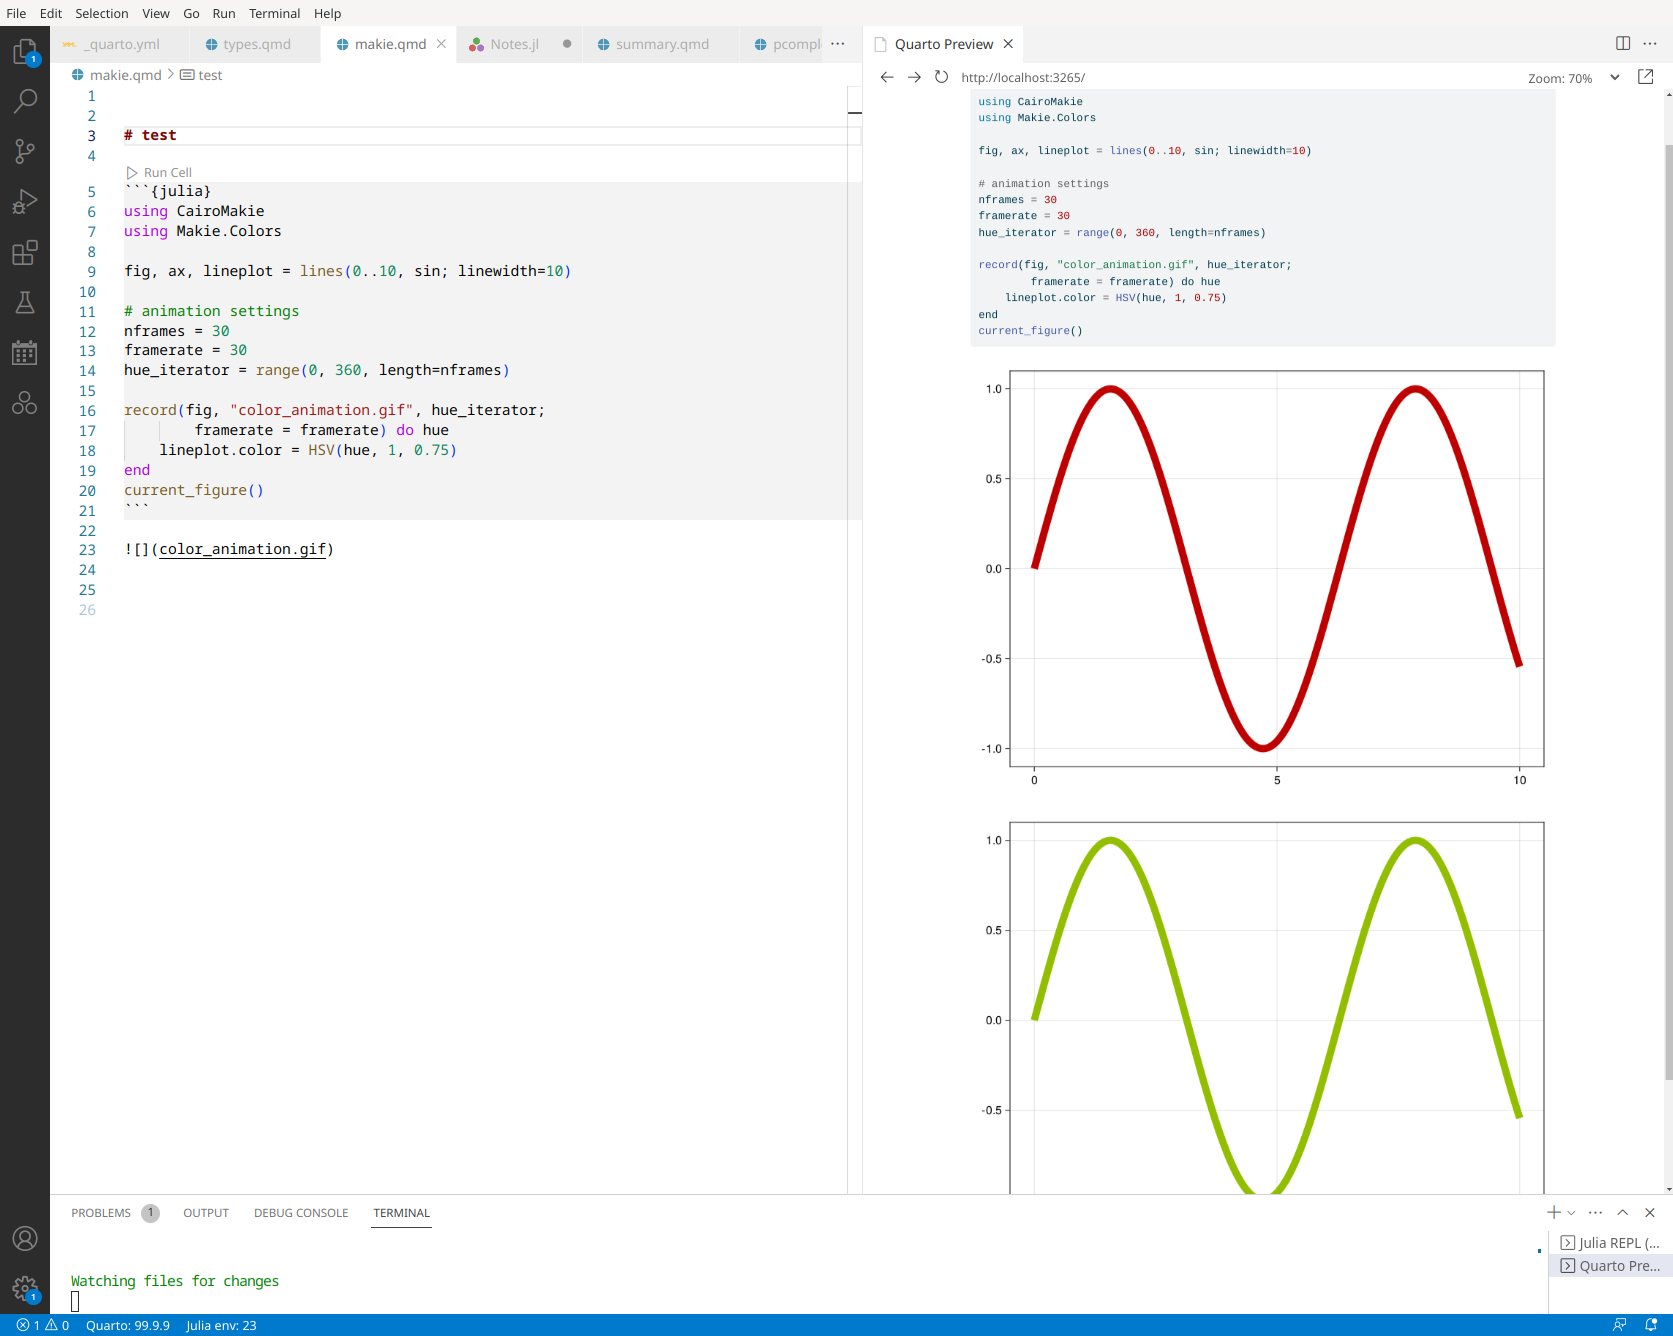Close the bottom panel
Viewport: 1673px width, 1336px height.
[x=1650, y=1212]
